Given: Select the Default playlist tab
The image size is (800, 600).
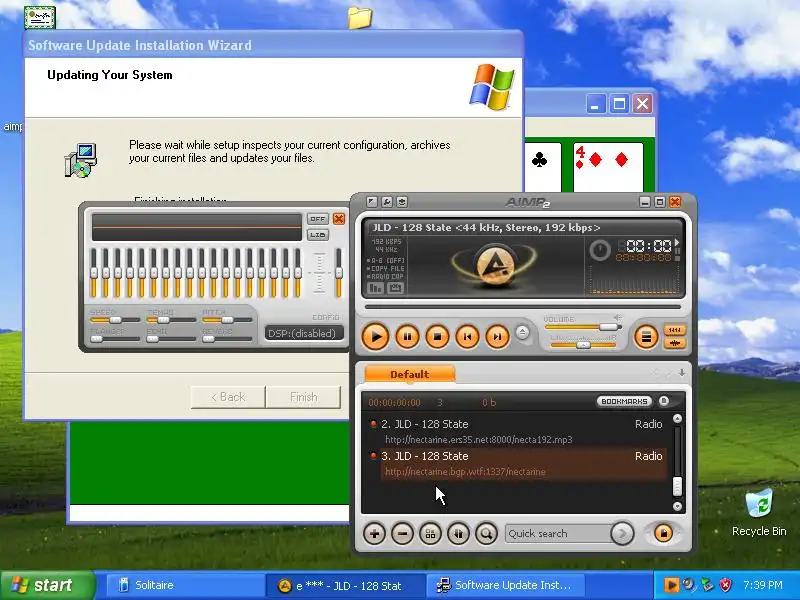Looking at the screenshot, I should [409, 374].
